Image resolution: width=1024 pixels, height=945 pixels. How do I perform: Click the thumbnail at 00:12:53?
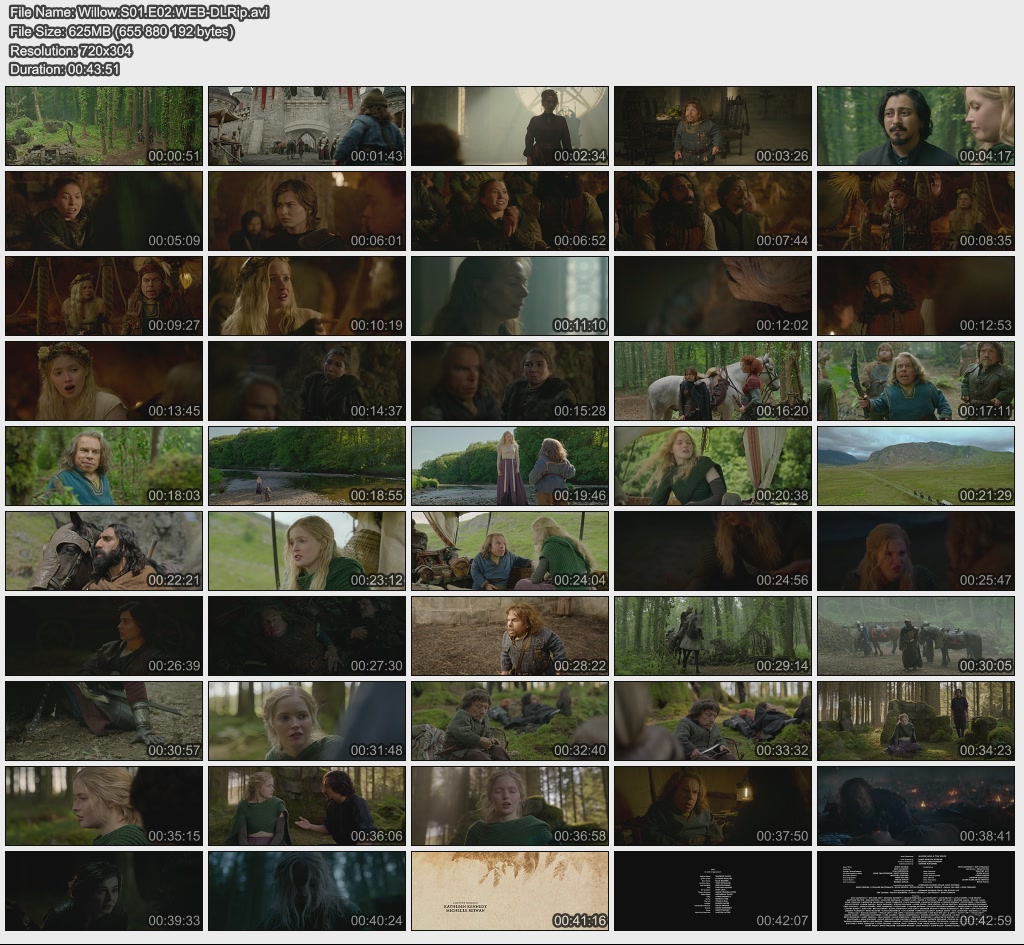tap(916, 296)
